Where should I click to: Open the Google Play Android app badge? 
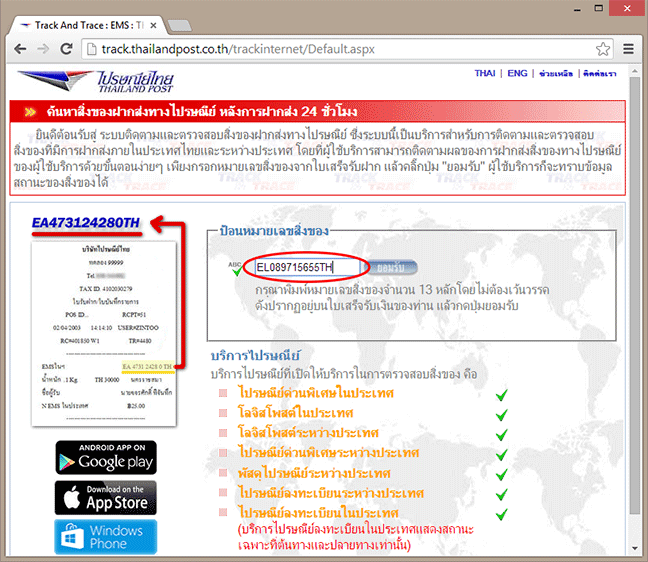click(x=106, y=458)
